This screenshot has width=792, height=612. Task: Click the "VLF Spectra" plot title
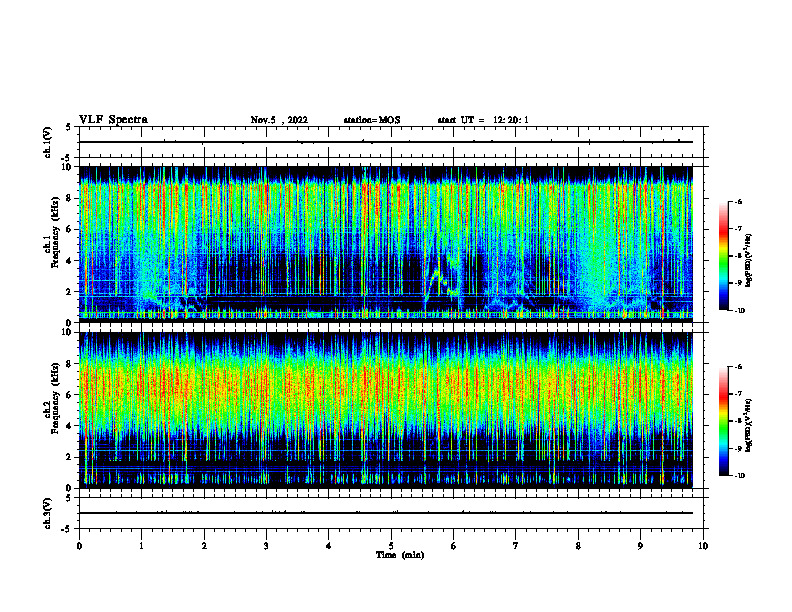[x=113, y=120]
